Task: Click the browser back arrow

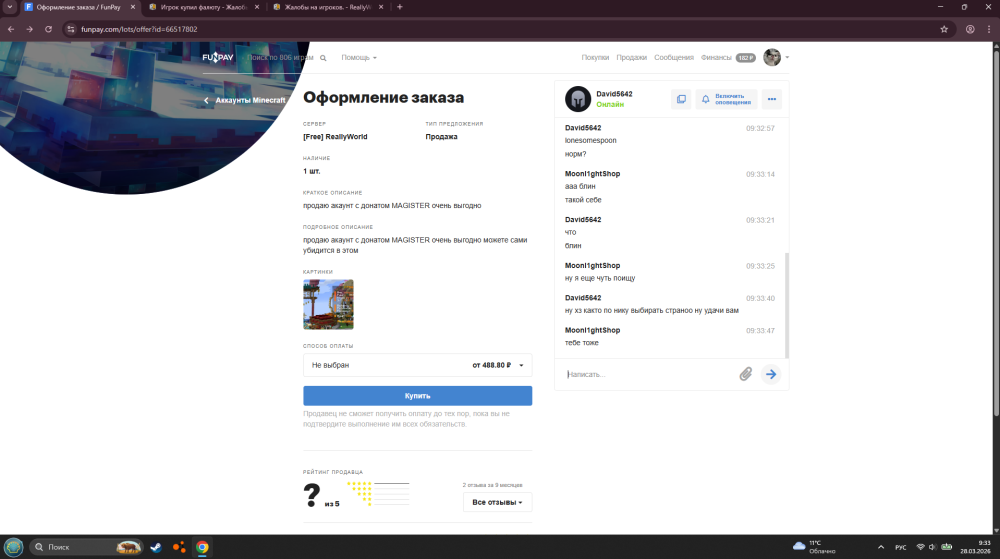Action: (11, 29)
